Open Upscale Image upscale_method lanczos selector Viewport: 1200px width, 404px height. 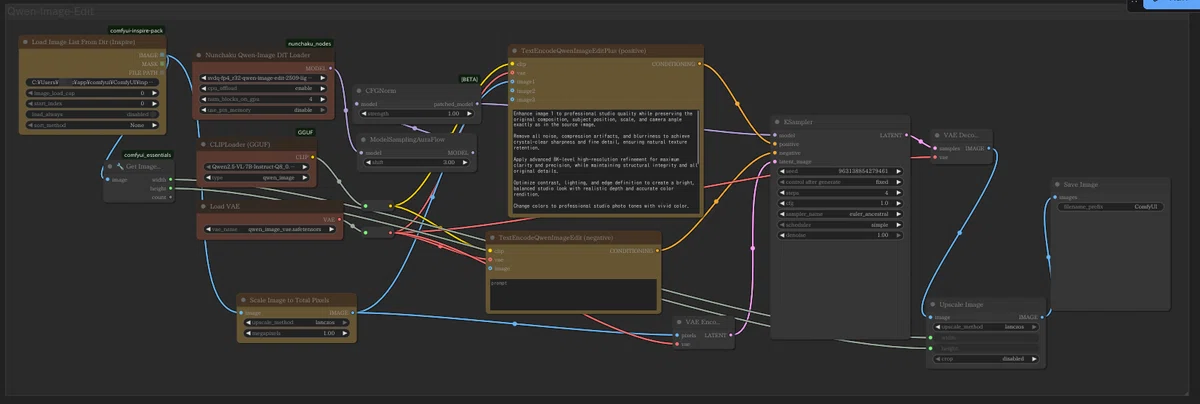tap(986, 326)
